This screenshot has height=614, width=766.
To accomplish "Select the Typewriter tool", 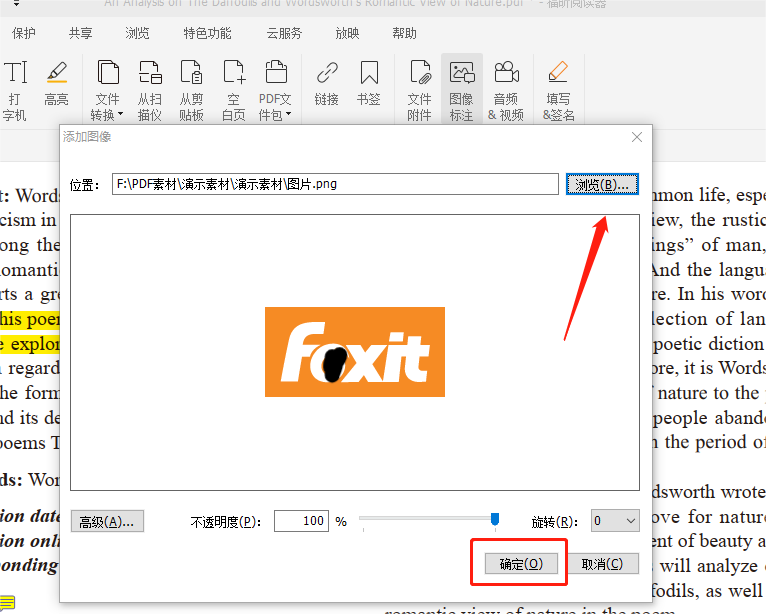I will coord(15,90).
